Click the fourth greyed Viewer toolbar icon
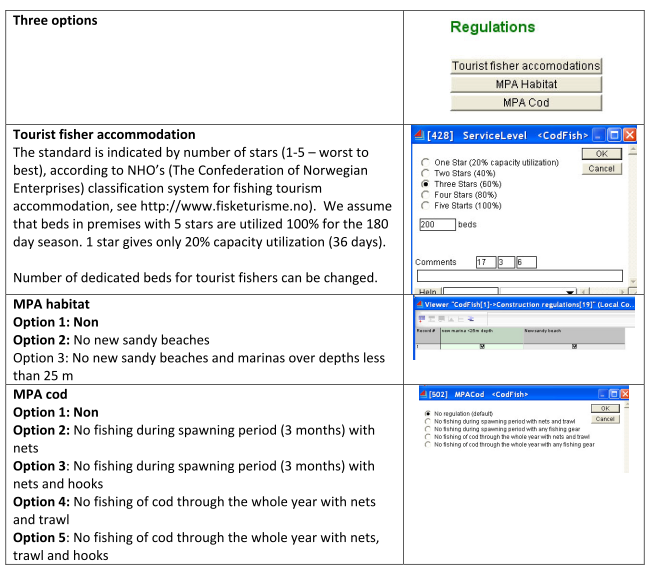Viewport: 657px width, 567px height. tap(451, 319)
